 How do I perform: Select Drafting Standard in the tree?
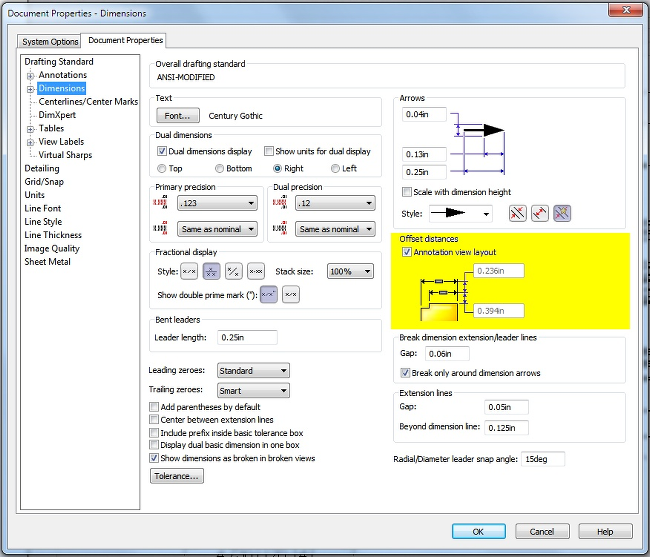coord(59,62)
